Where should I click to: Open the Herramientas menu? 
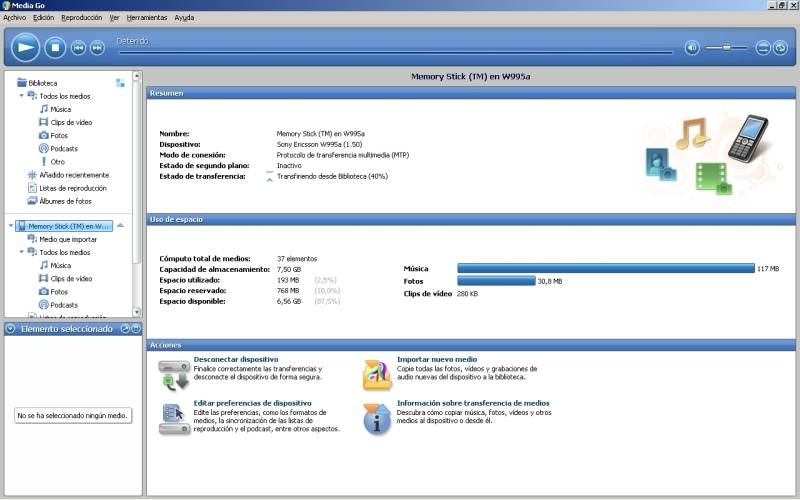(147, 17)
